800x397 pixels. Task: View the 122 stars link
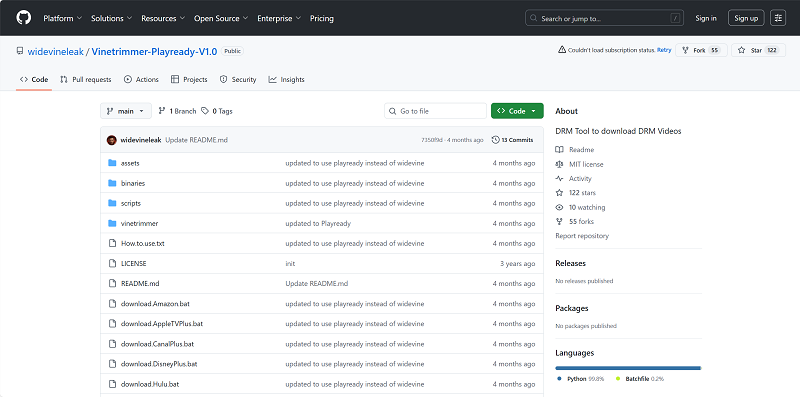click(x=576, y=193)
